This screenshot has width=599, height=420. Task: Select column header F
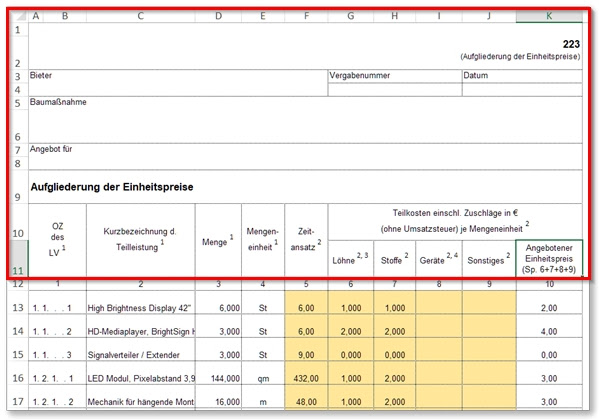(306, 16)
